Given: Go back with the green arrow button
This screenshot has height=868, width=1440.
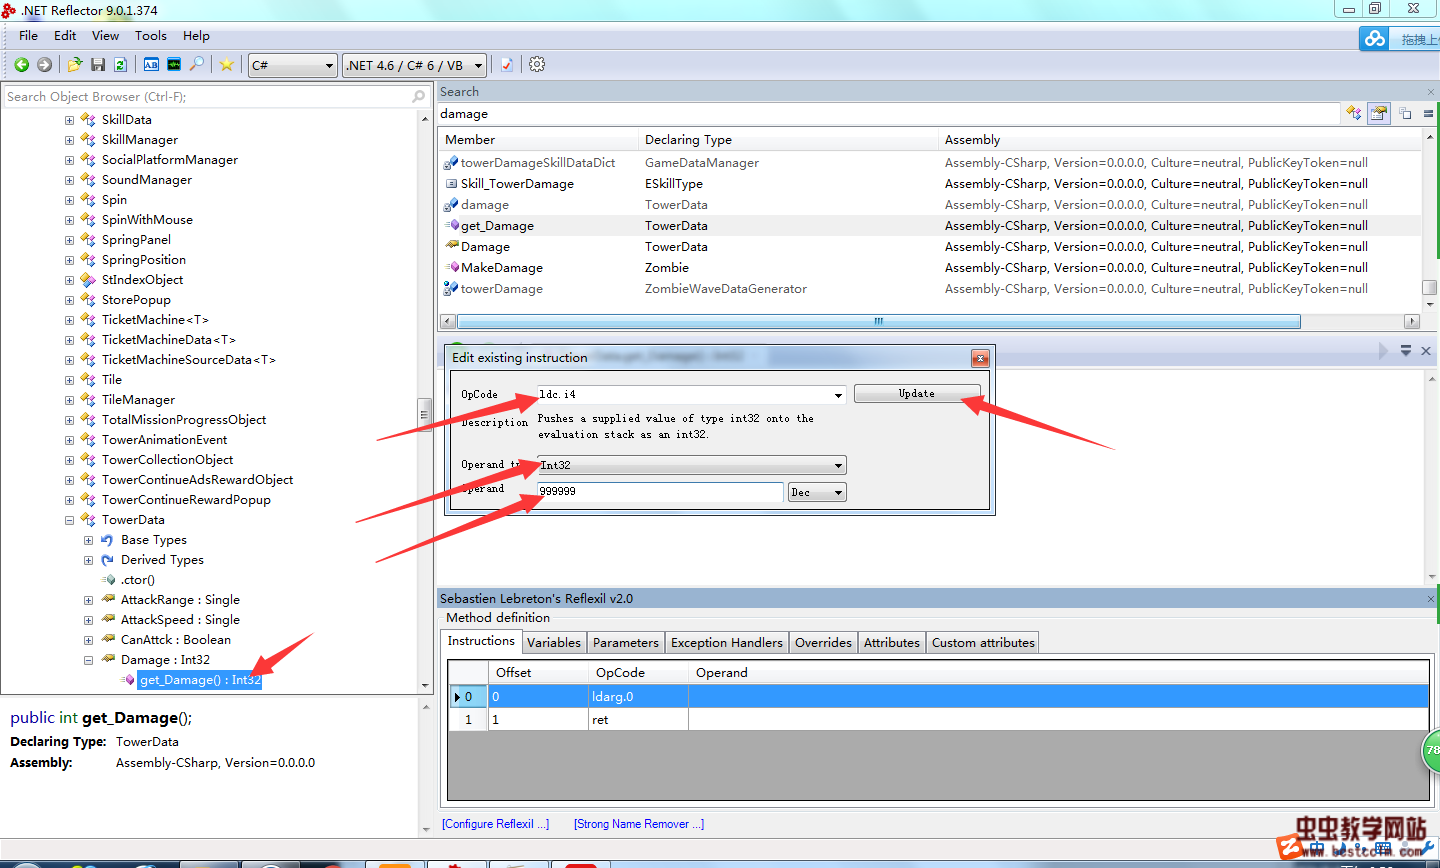Looking at the screenshot, I should [x=21, y=65].
